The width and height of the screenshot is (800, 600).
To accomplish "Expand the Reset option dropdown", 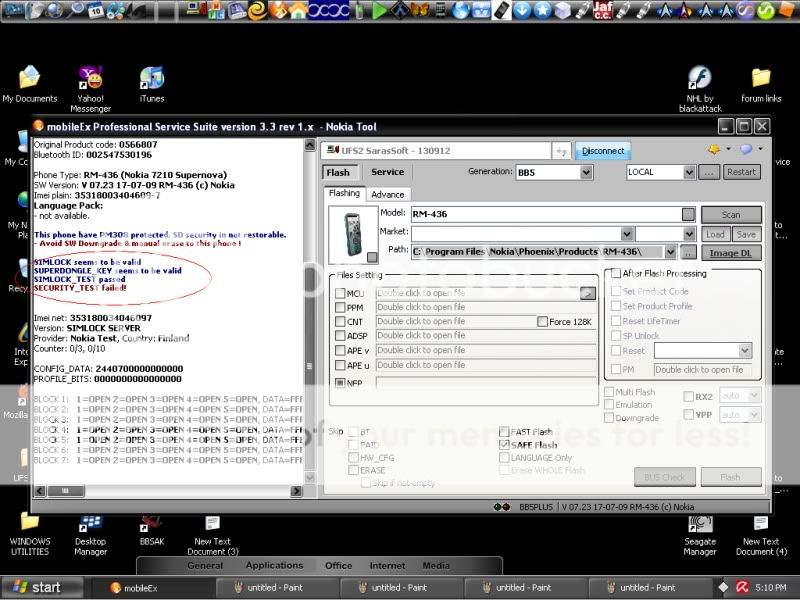I will (745, 351).
